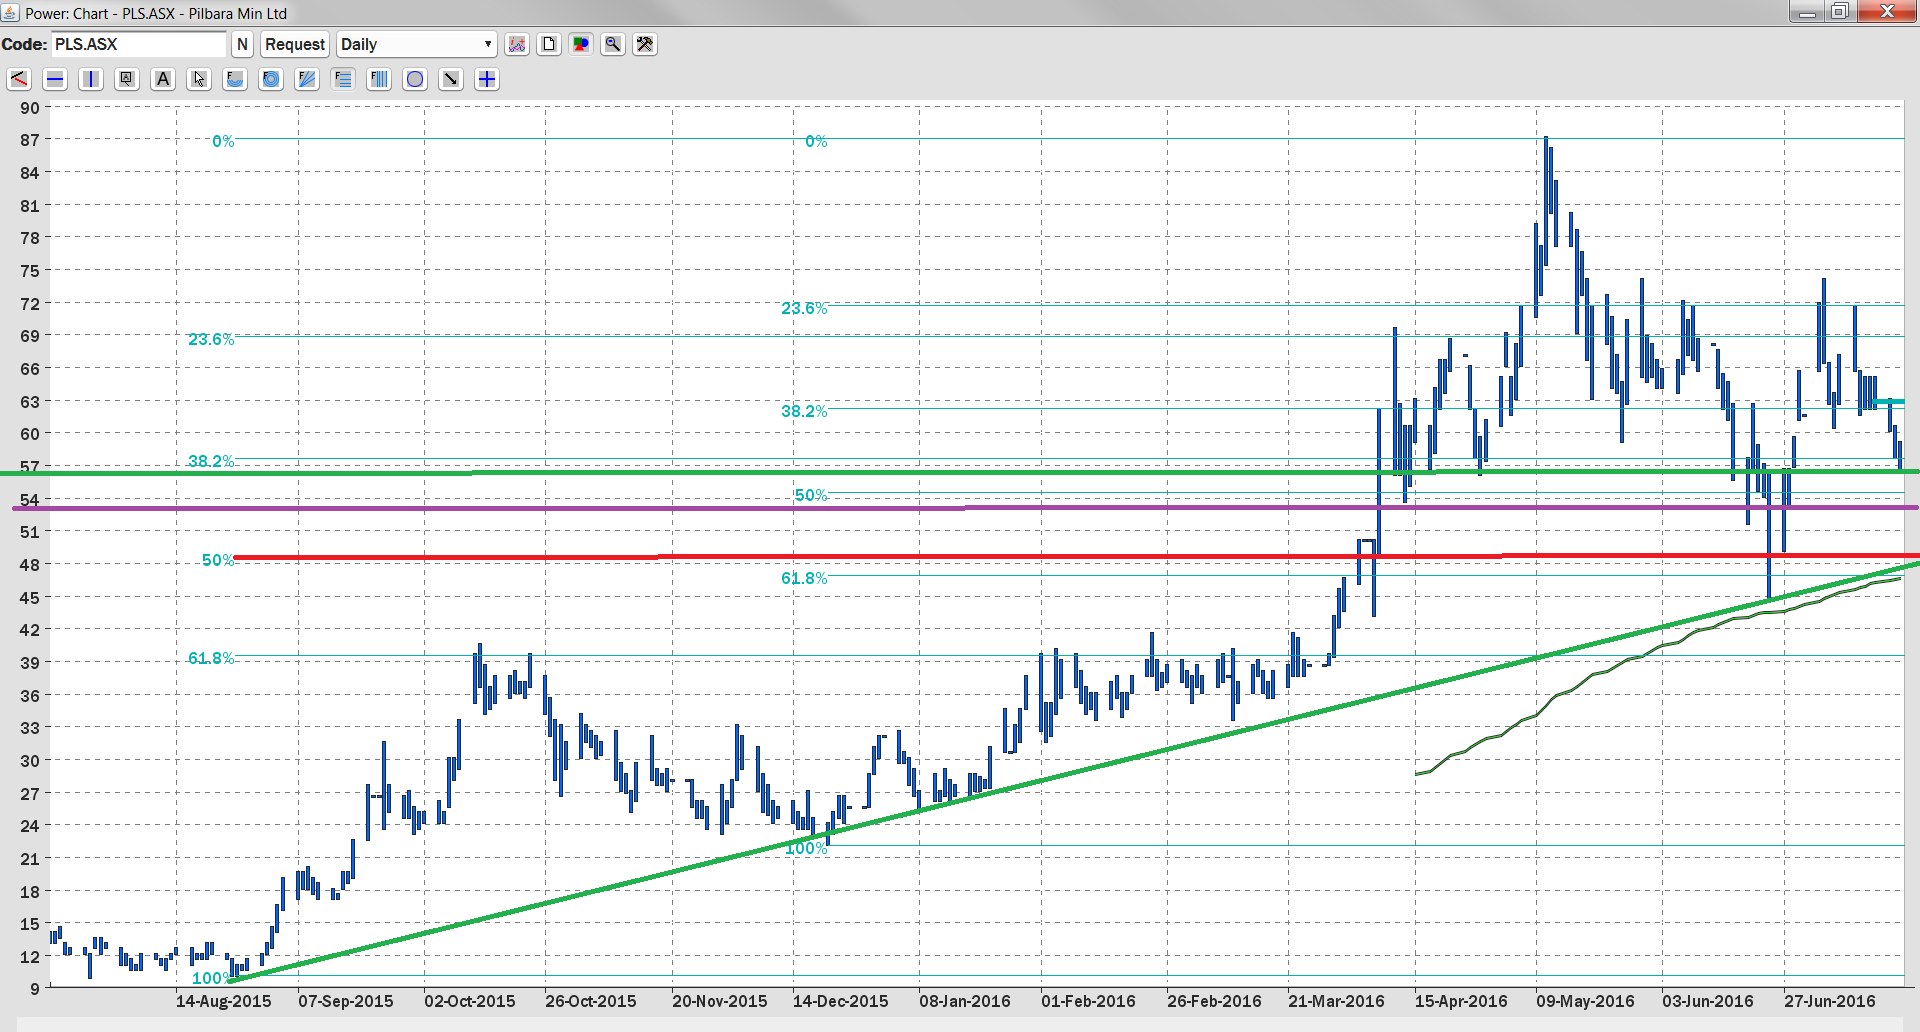Open the Daily interval dropdown
Screen dimensions: 1920x1032
(x=417, y=44)
